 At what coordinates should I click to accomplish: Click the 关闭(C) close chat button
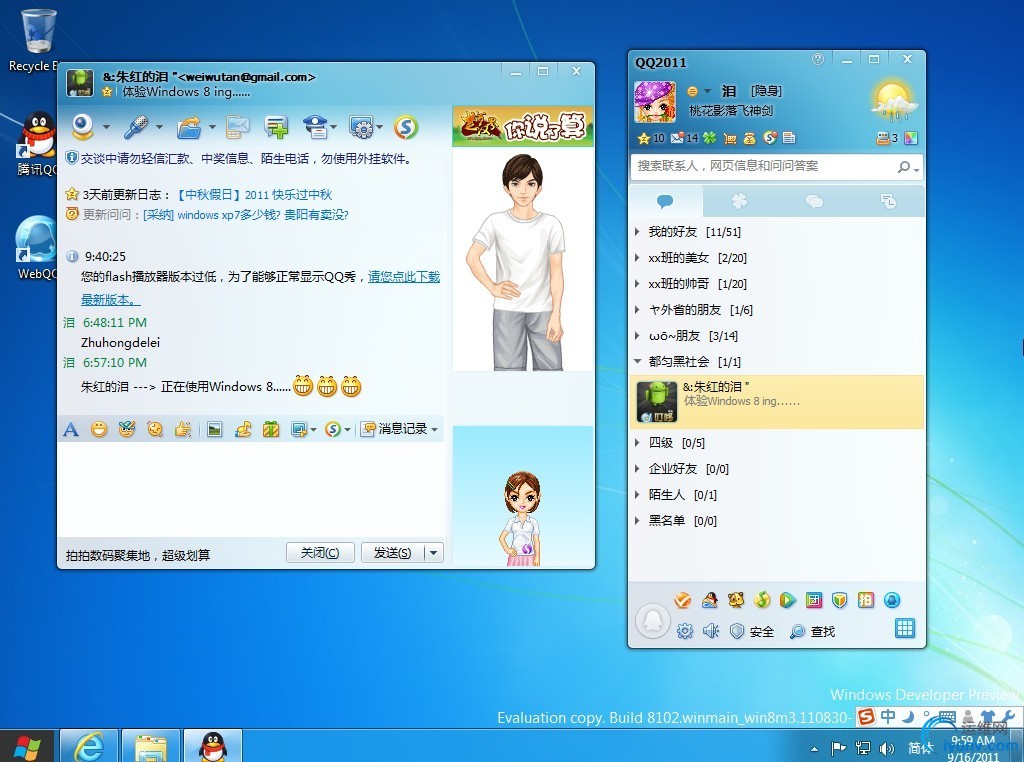click(320, 553)
